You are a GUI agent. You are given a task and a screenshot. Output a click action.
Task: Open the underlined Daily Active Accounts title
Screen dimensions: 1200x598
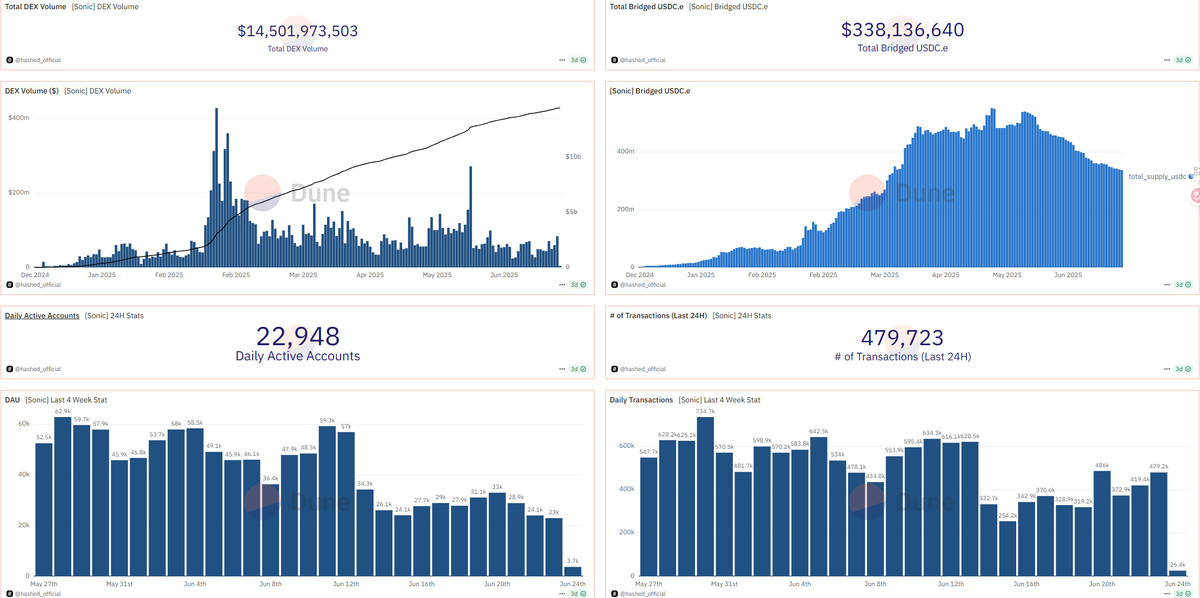42,315
